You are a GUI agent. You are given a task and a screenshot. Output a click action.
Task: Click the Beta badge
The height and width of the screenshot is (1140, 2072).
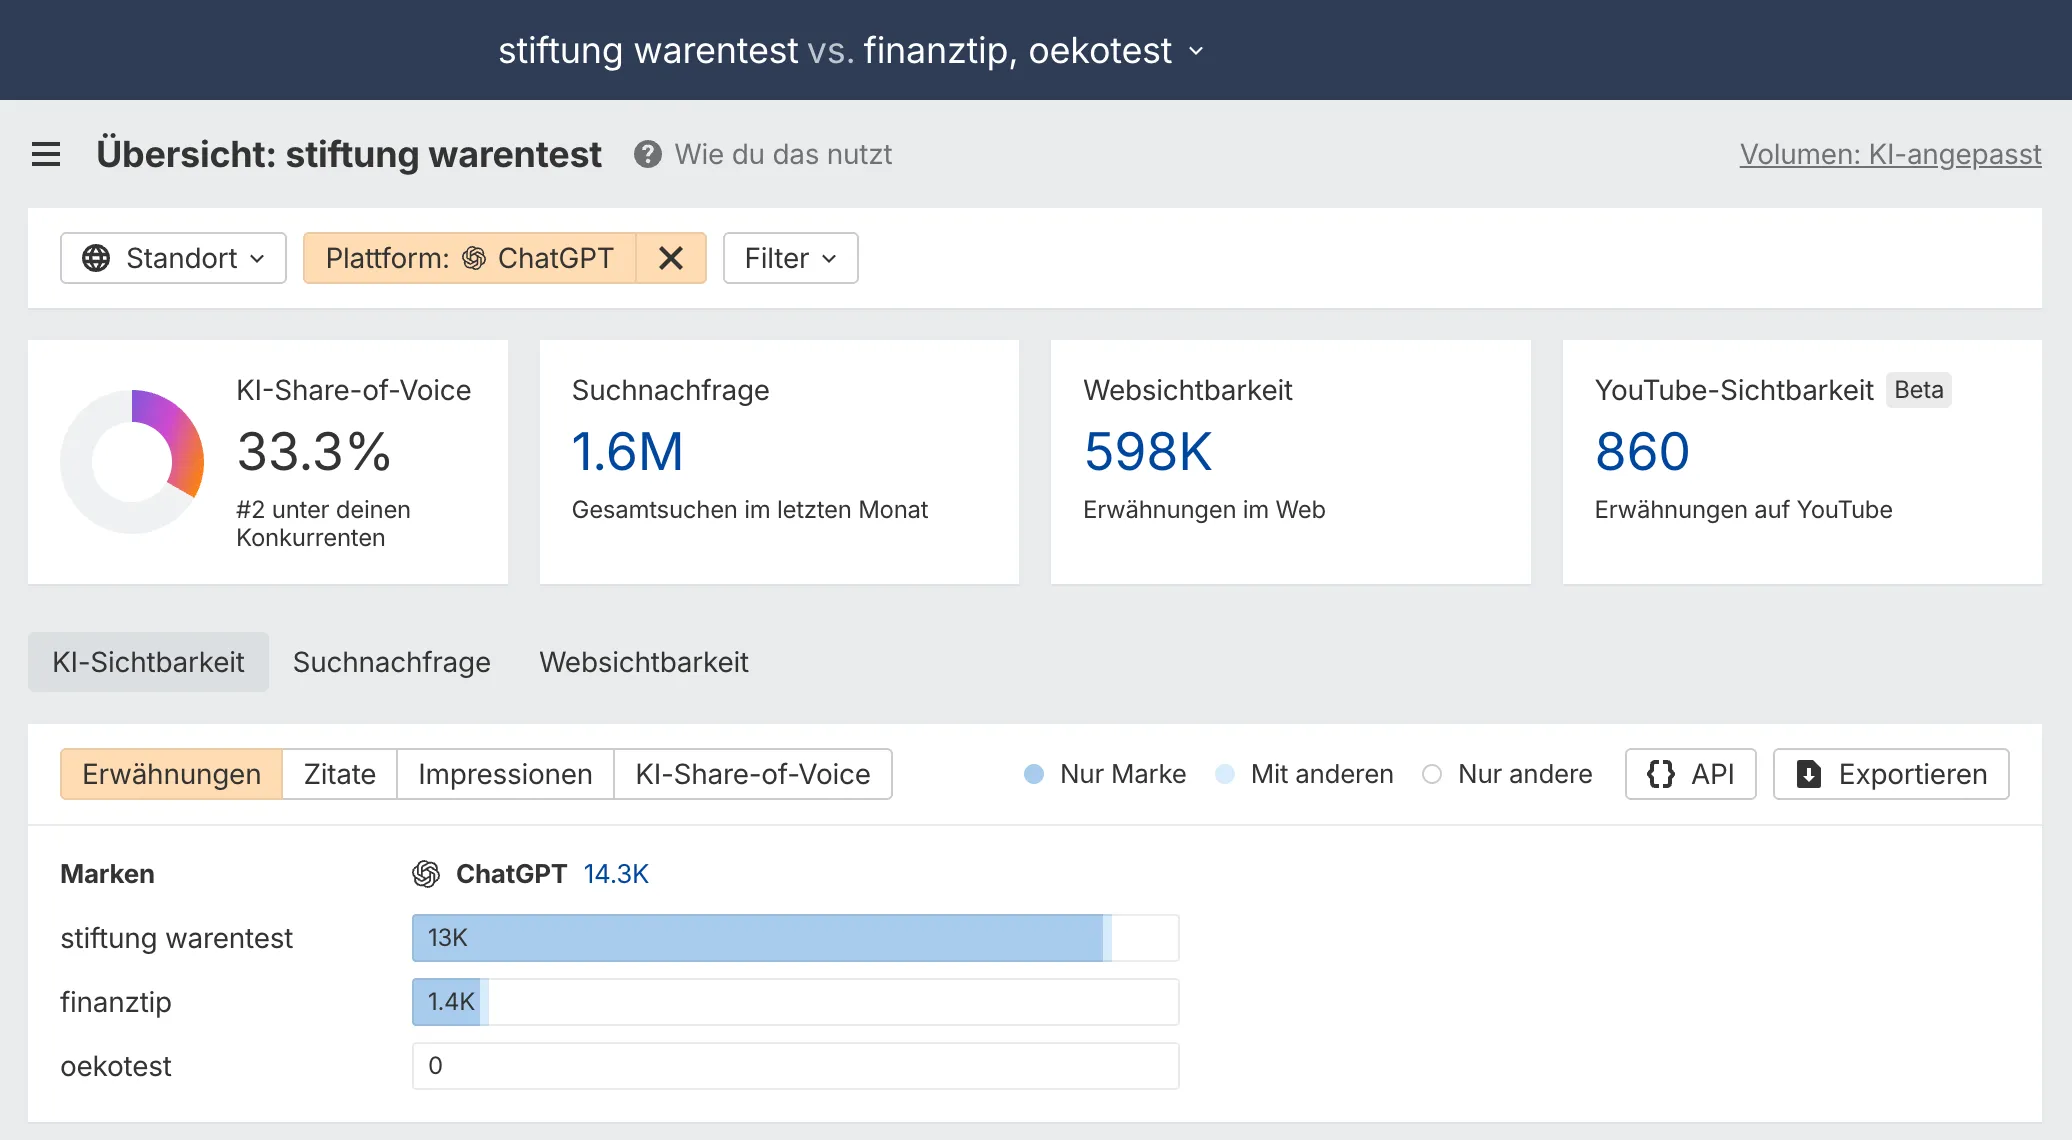pyautogui.click(x=1919, y=390)
